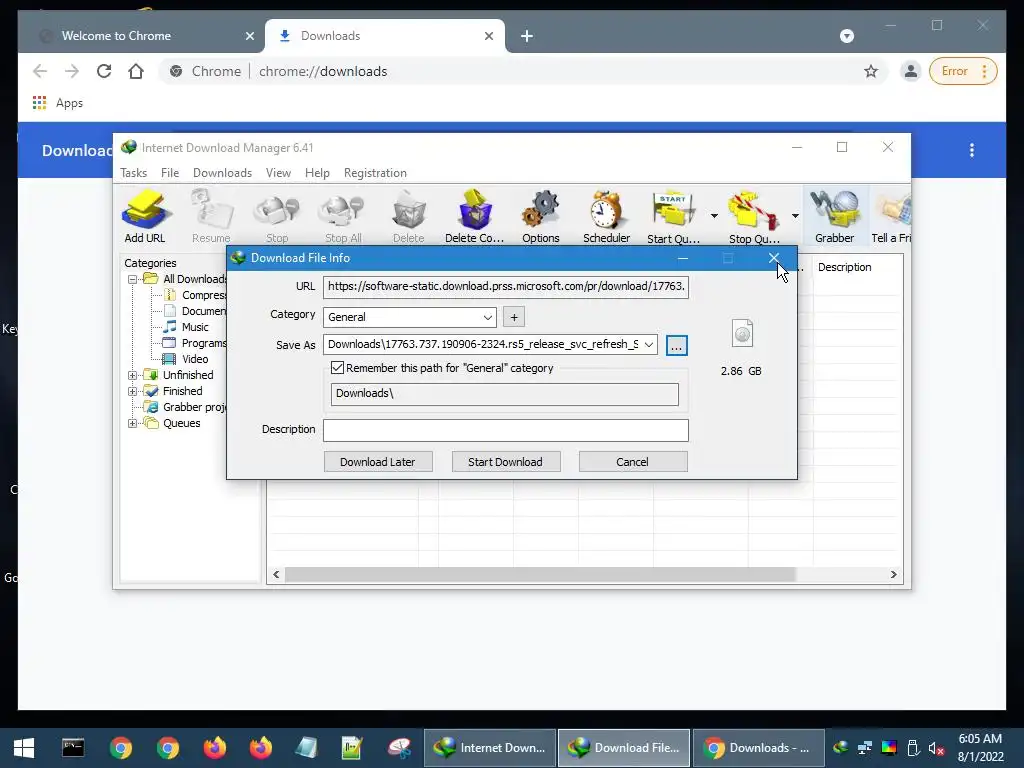Click the Chrome Error button
The image size is (1024, 768).
pos(963,71)
